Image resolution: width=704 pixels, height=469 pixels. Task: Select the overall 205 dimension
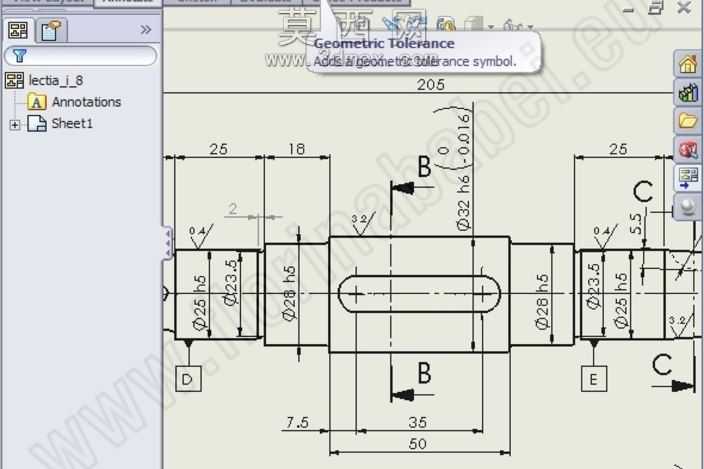[x=431, y=84]
